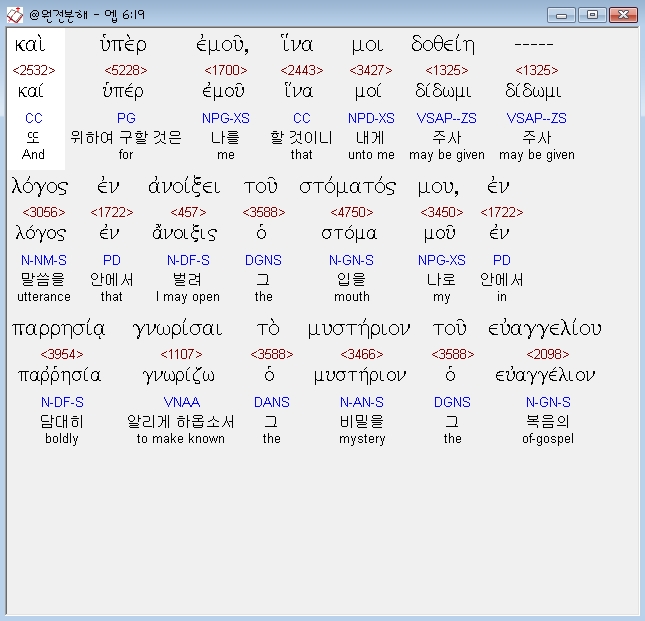Click the lemma στόμα
Screen dimensions: 645x621
point(349,234)
